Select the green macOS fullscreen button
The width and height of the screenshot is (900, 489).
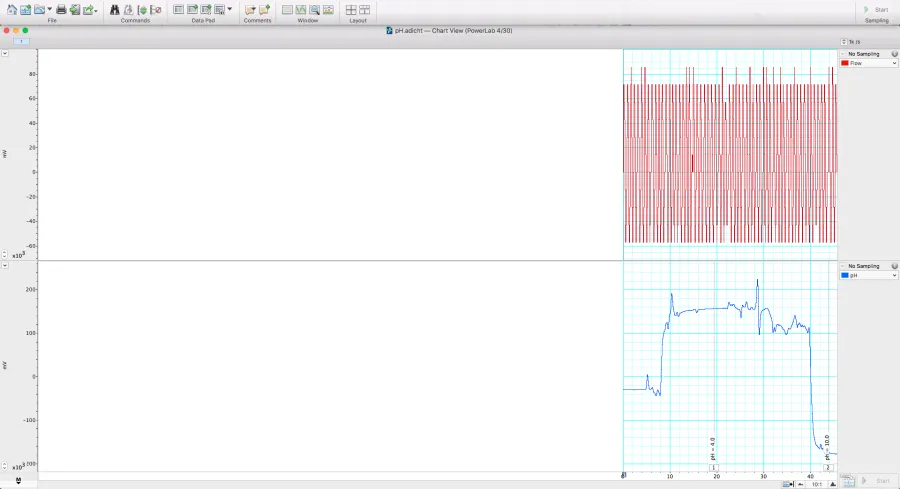coord(26,30)
